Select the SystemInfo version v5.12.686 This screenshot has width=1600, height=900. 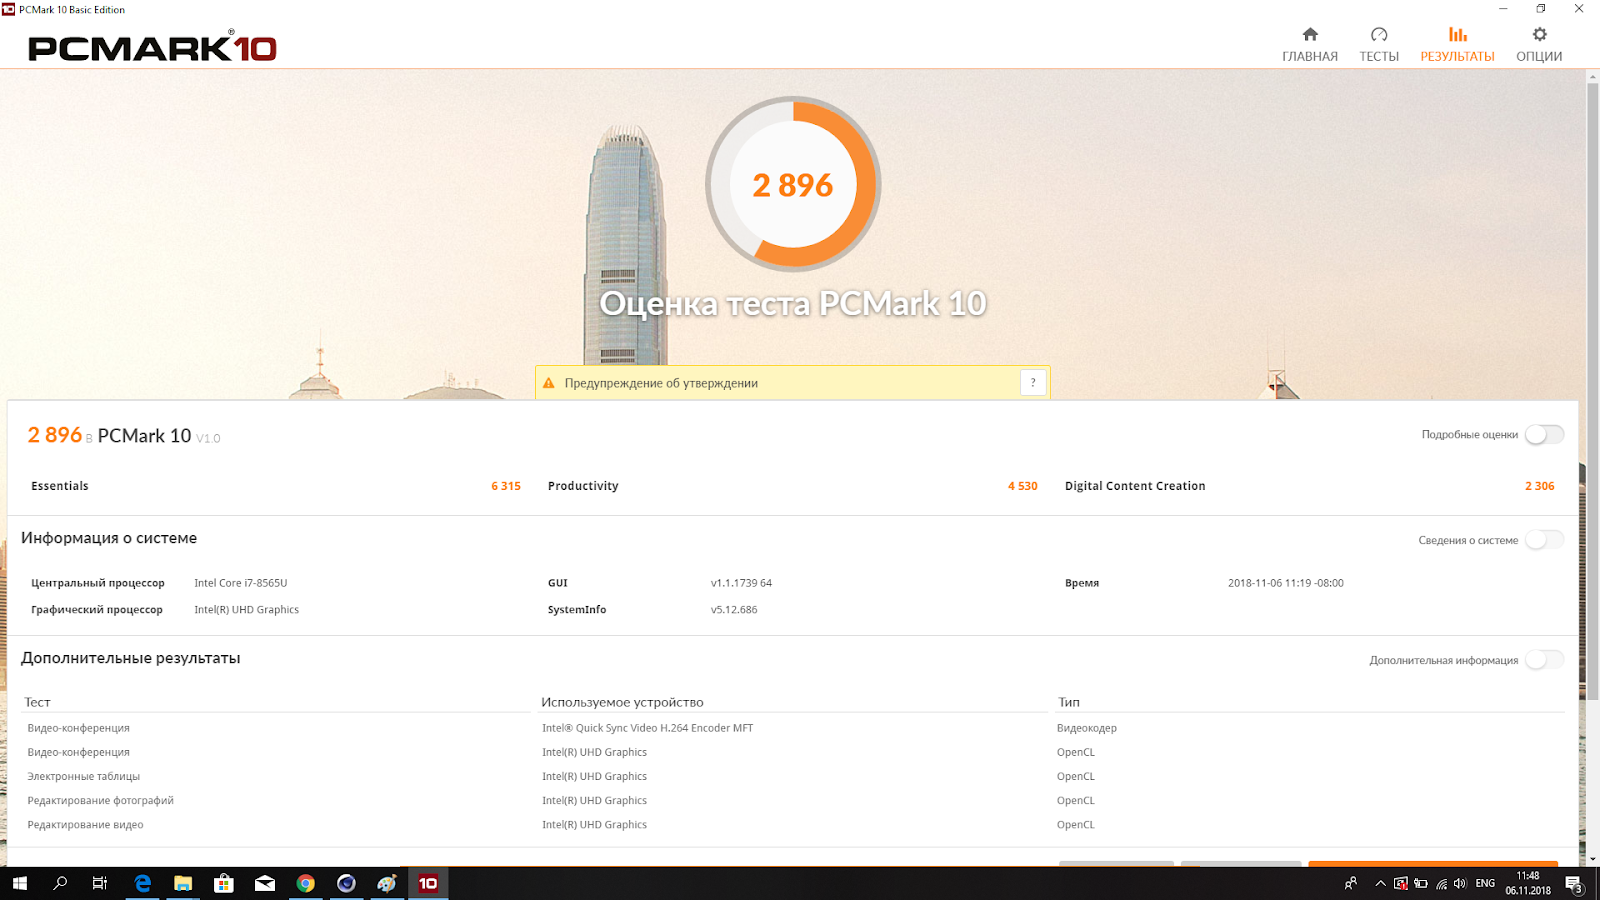tap(734, 610)
